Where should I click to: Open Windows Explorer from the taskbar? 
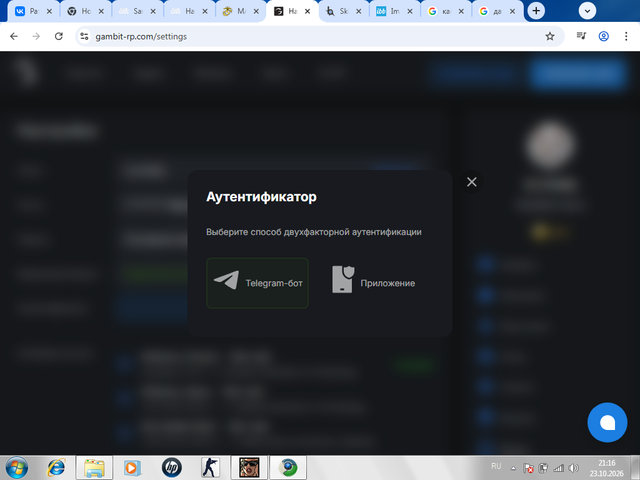point(94,467)
